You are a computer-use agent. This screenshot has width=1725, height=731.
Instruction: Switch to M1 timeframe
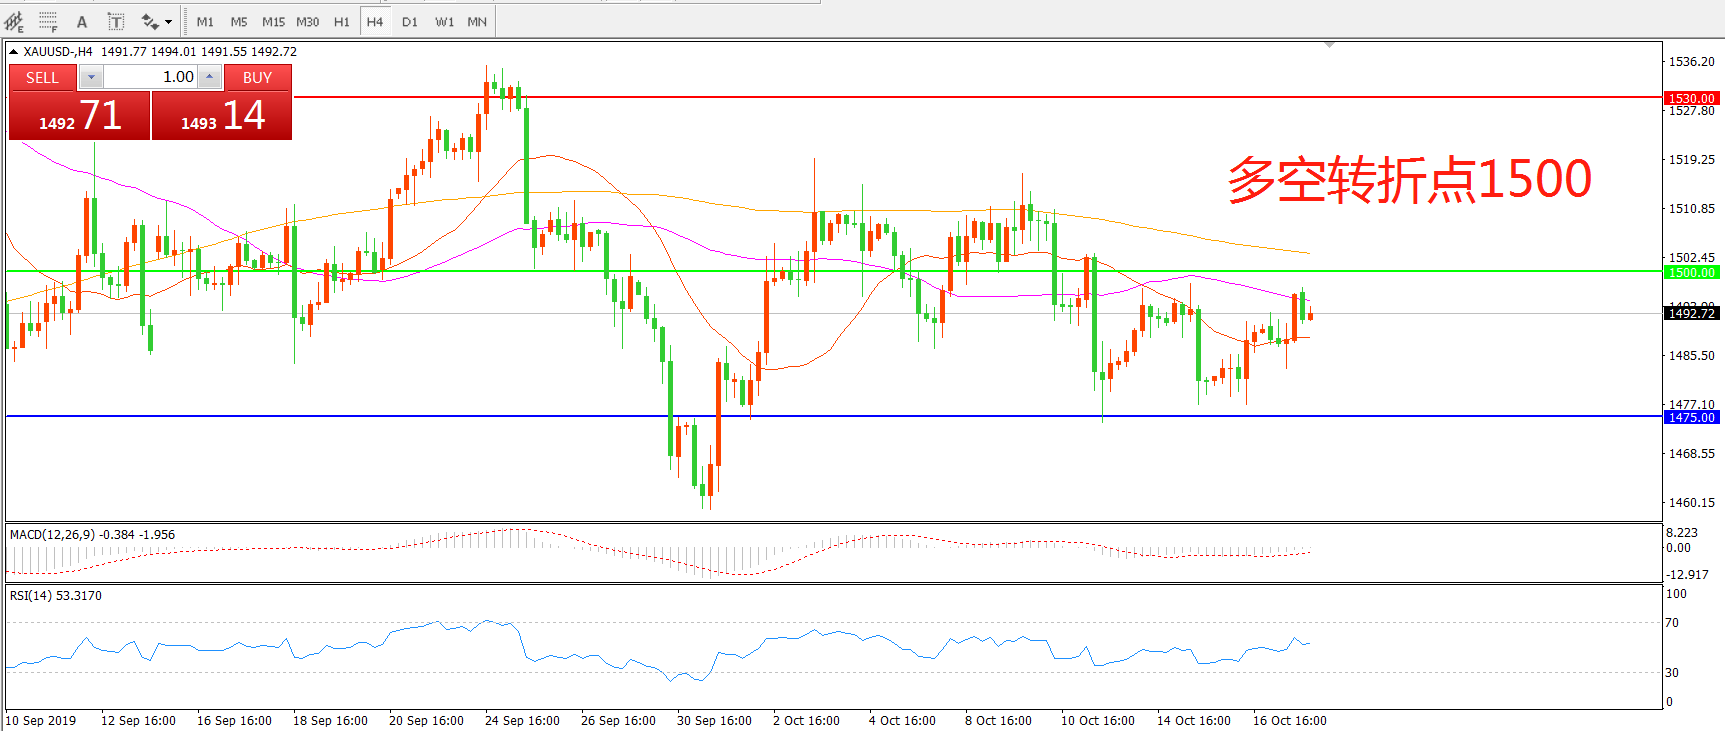pyautogui.click(x=205, y=21)
